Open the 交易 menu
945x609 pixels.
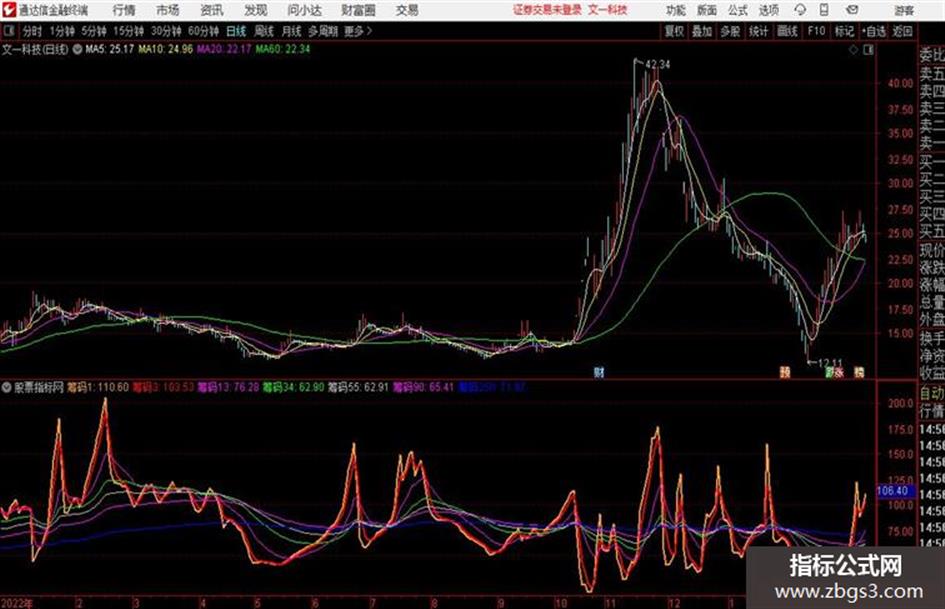point(407,10)
